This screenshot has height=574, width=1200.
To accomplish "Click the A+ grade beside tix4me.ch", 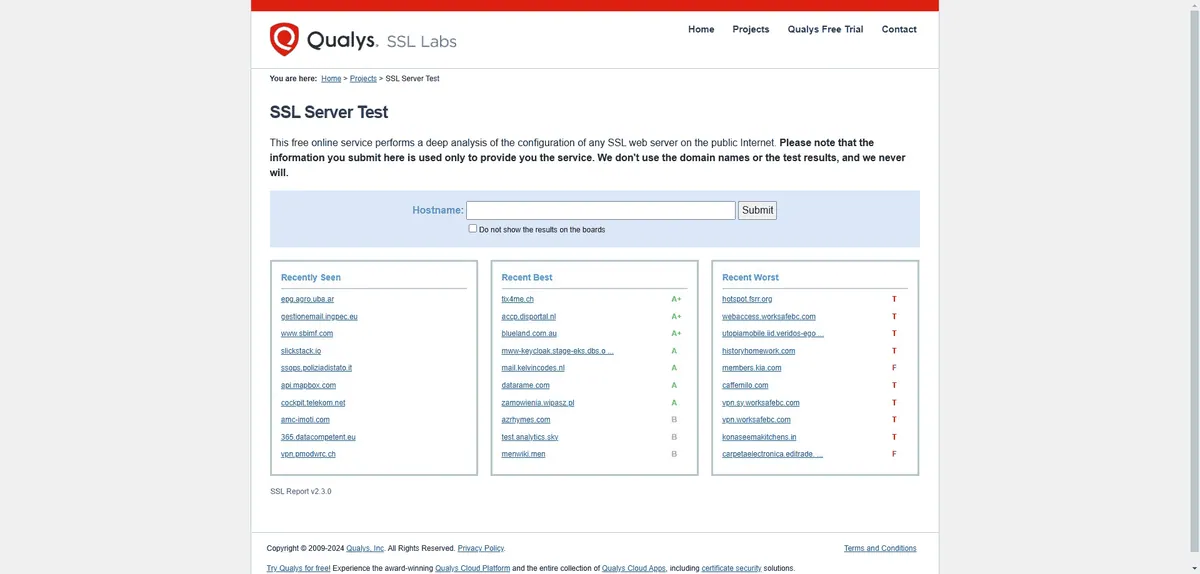I will [x=676, y=299].
